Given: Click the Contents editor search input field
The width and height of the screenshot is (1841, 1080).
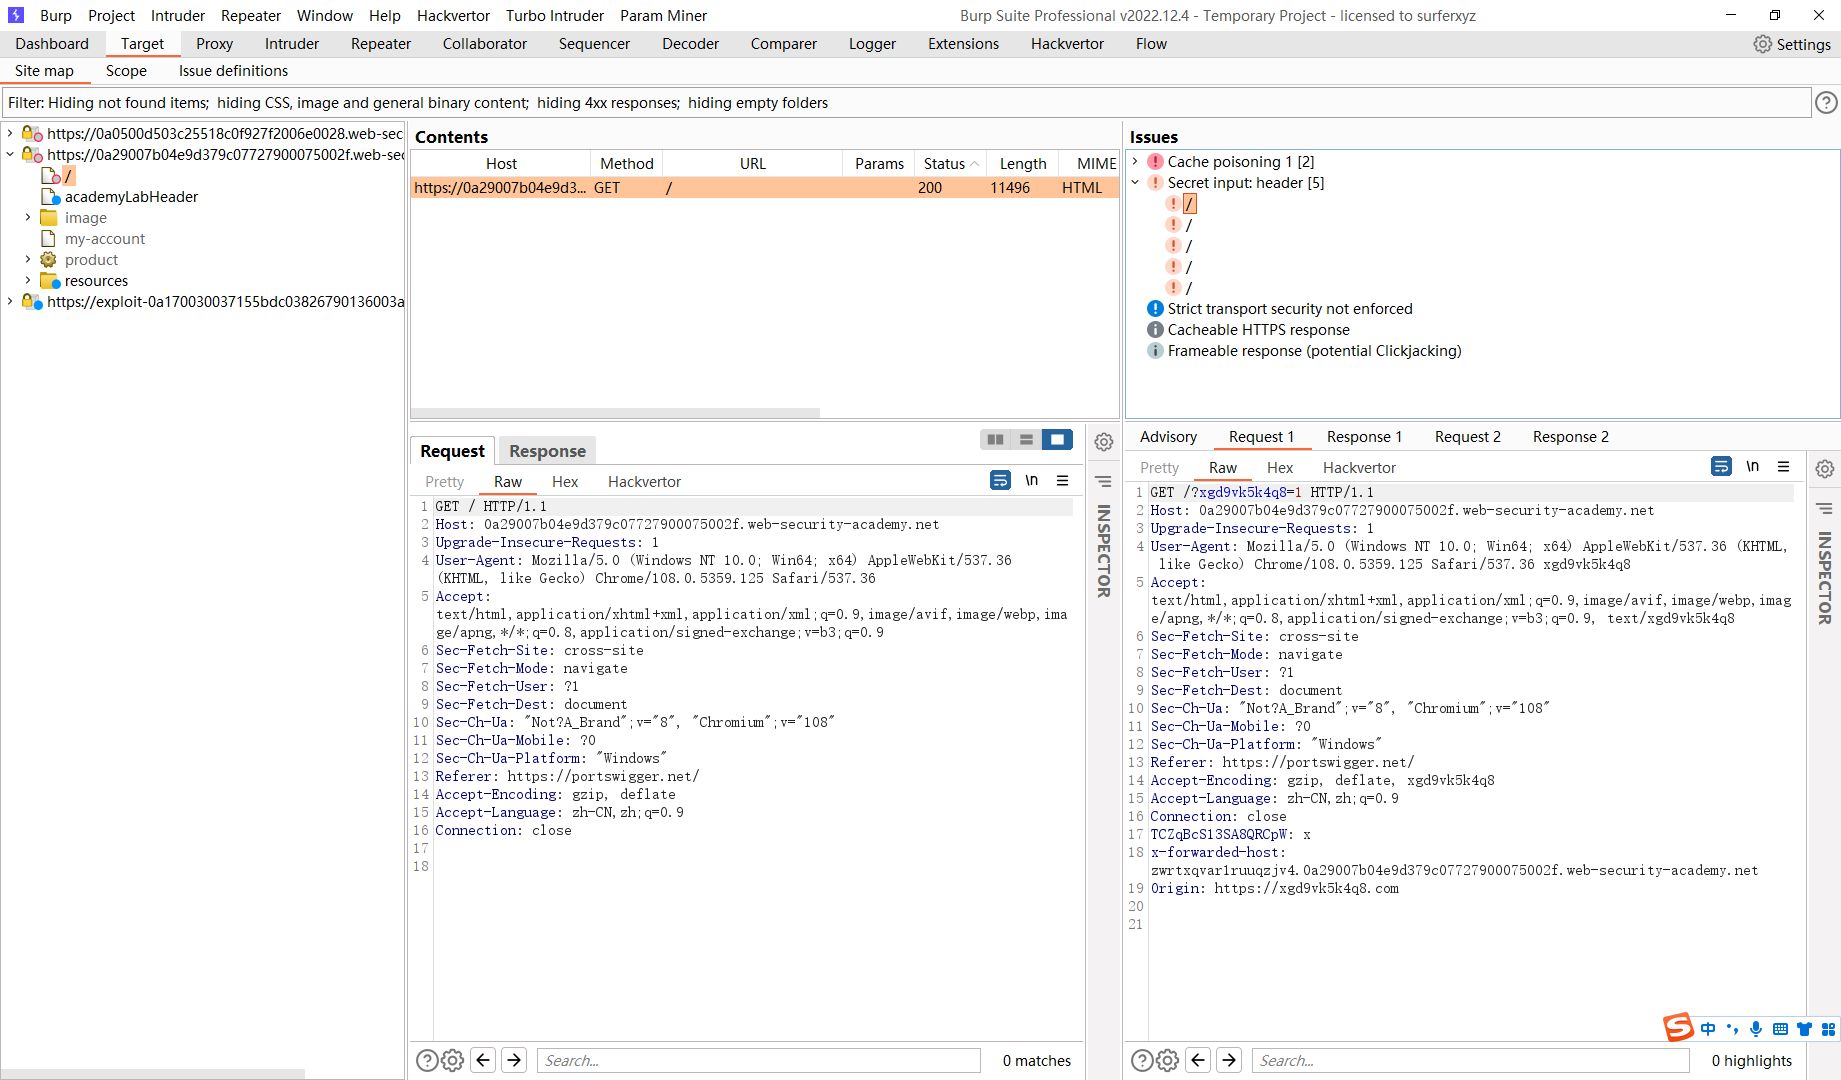Looking at the screenshot, I should [759, 1060].
